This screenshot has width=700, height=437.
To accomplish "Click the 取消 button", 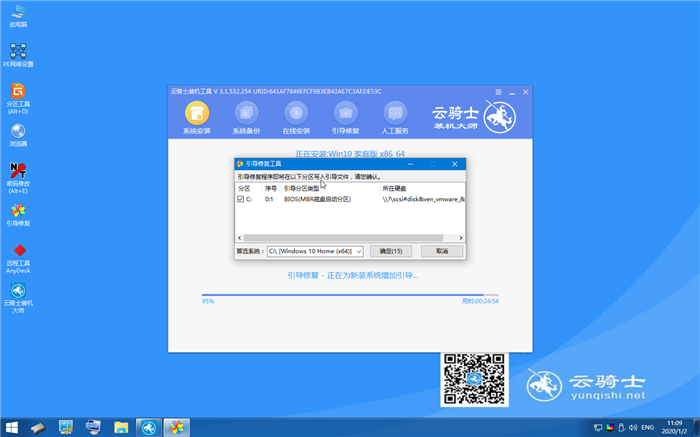I will pyautogui.click(x=442, y=251).
